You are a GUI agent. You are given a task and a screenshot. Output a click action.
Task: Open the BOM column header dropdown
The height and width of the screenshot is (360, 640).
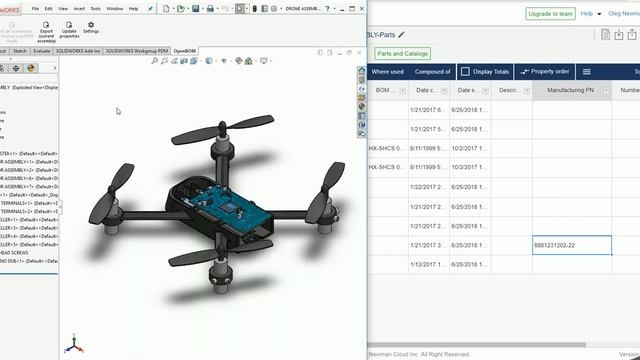(403, 90)
